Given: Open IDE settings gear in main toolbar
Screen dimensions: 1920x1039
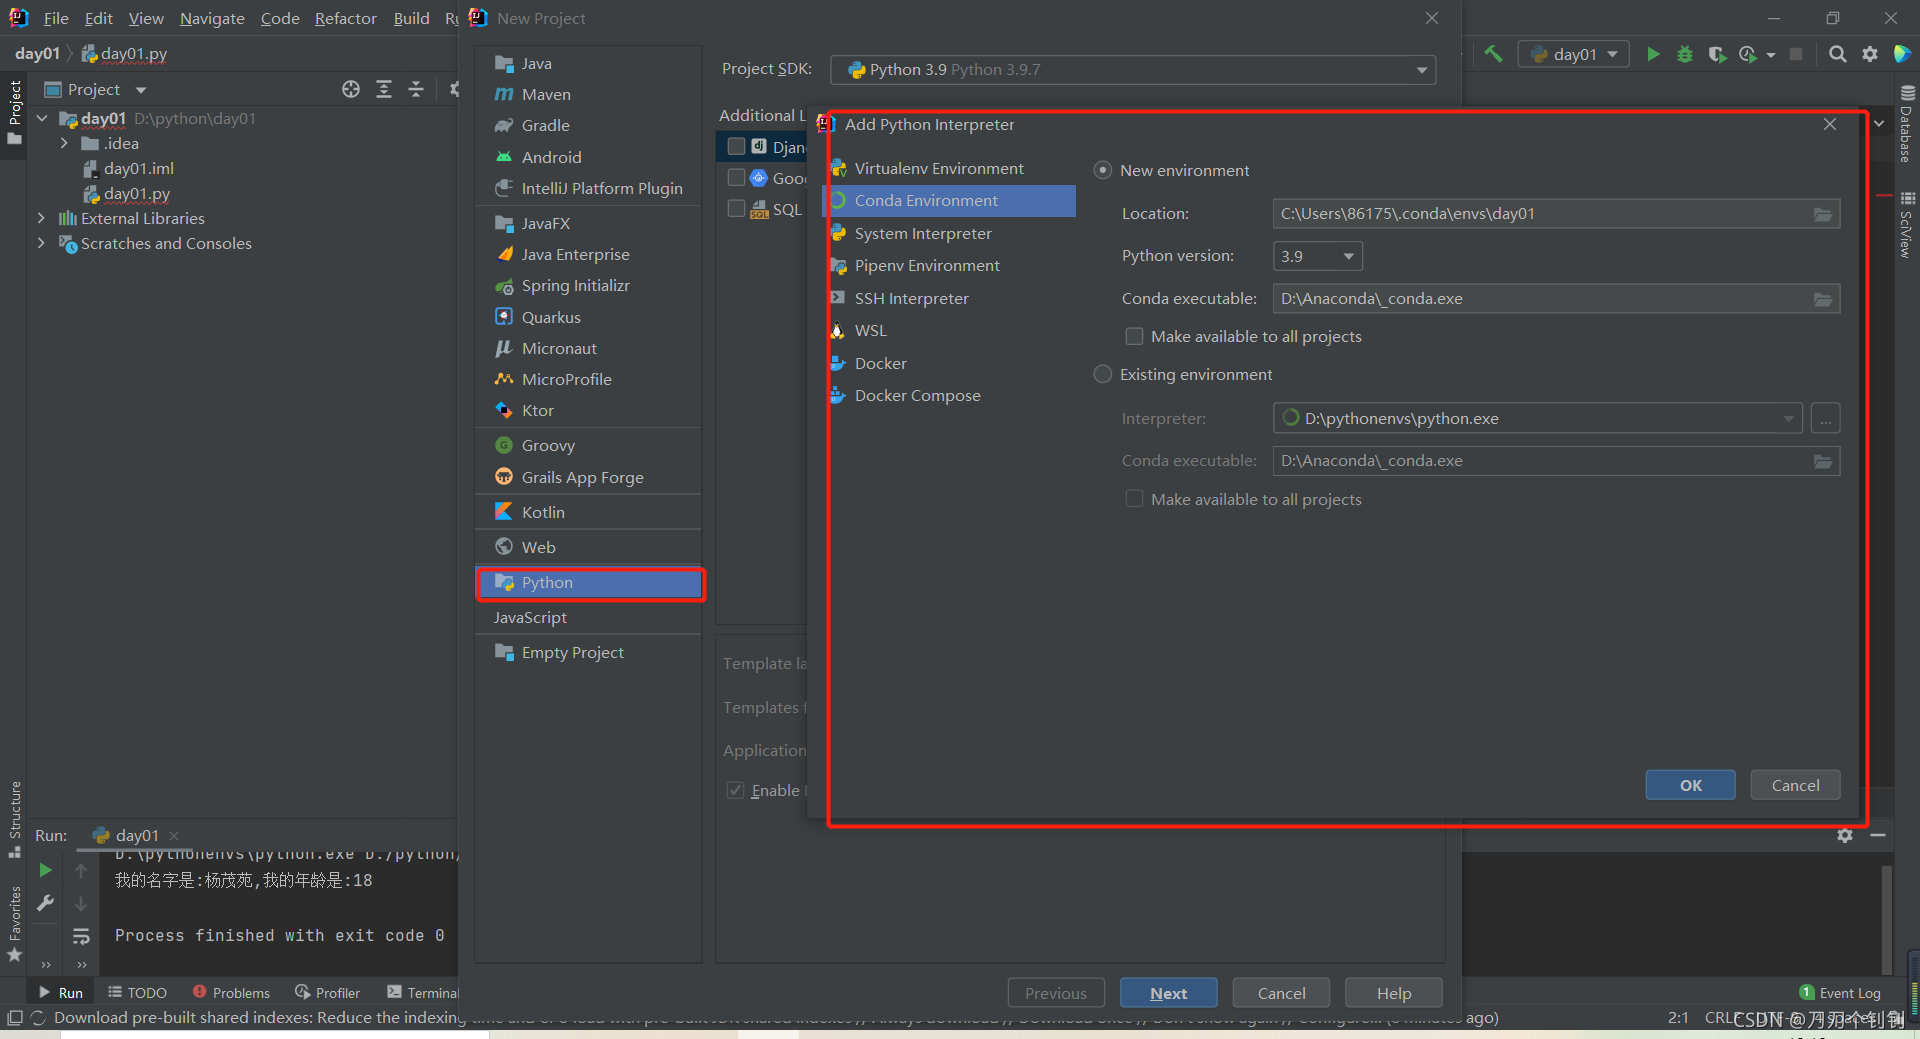Looking at the screenshot, I should pyautogui.click(x=1870, y=54).
